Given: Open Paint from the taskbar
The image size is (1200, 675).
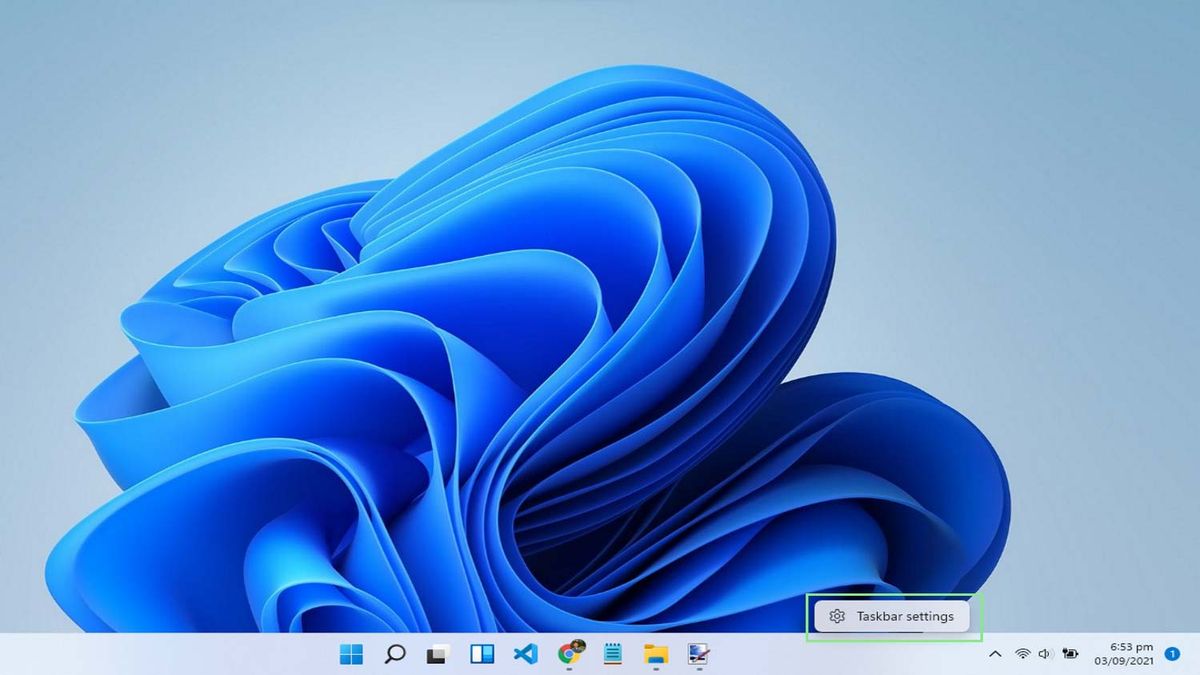Looking at the screenshot, I should point(700,656).
